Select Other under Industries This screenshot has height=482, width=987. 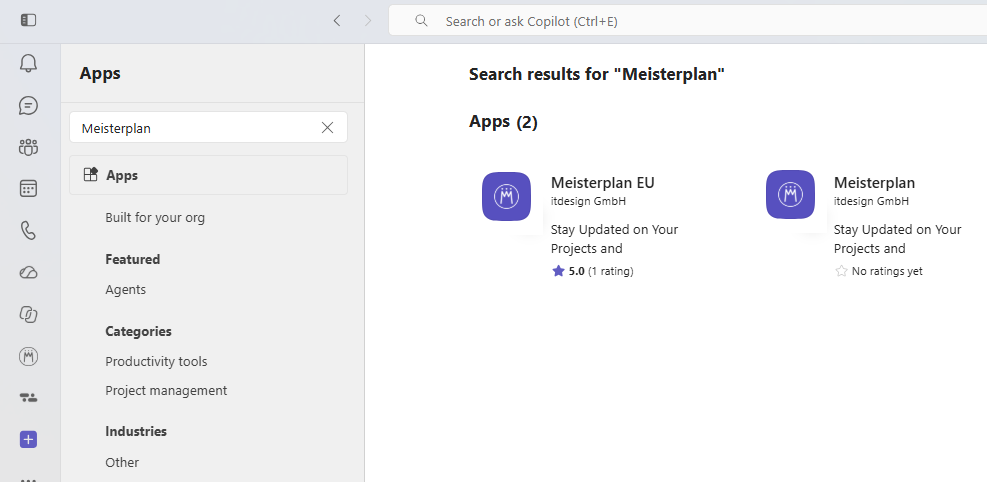coord(122,462)
